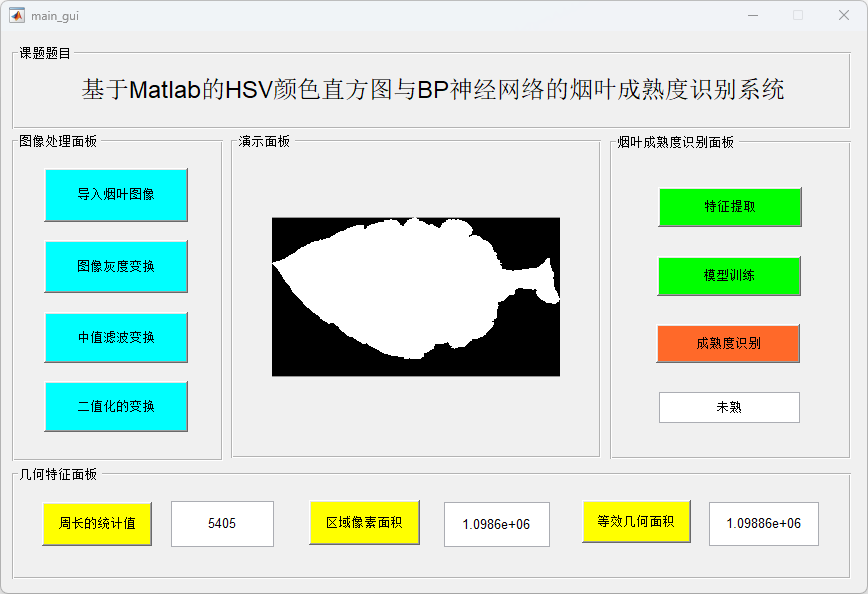Calculate 区域像素面积

(364, 523)
